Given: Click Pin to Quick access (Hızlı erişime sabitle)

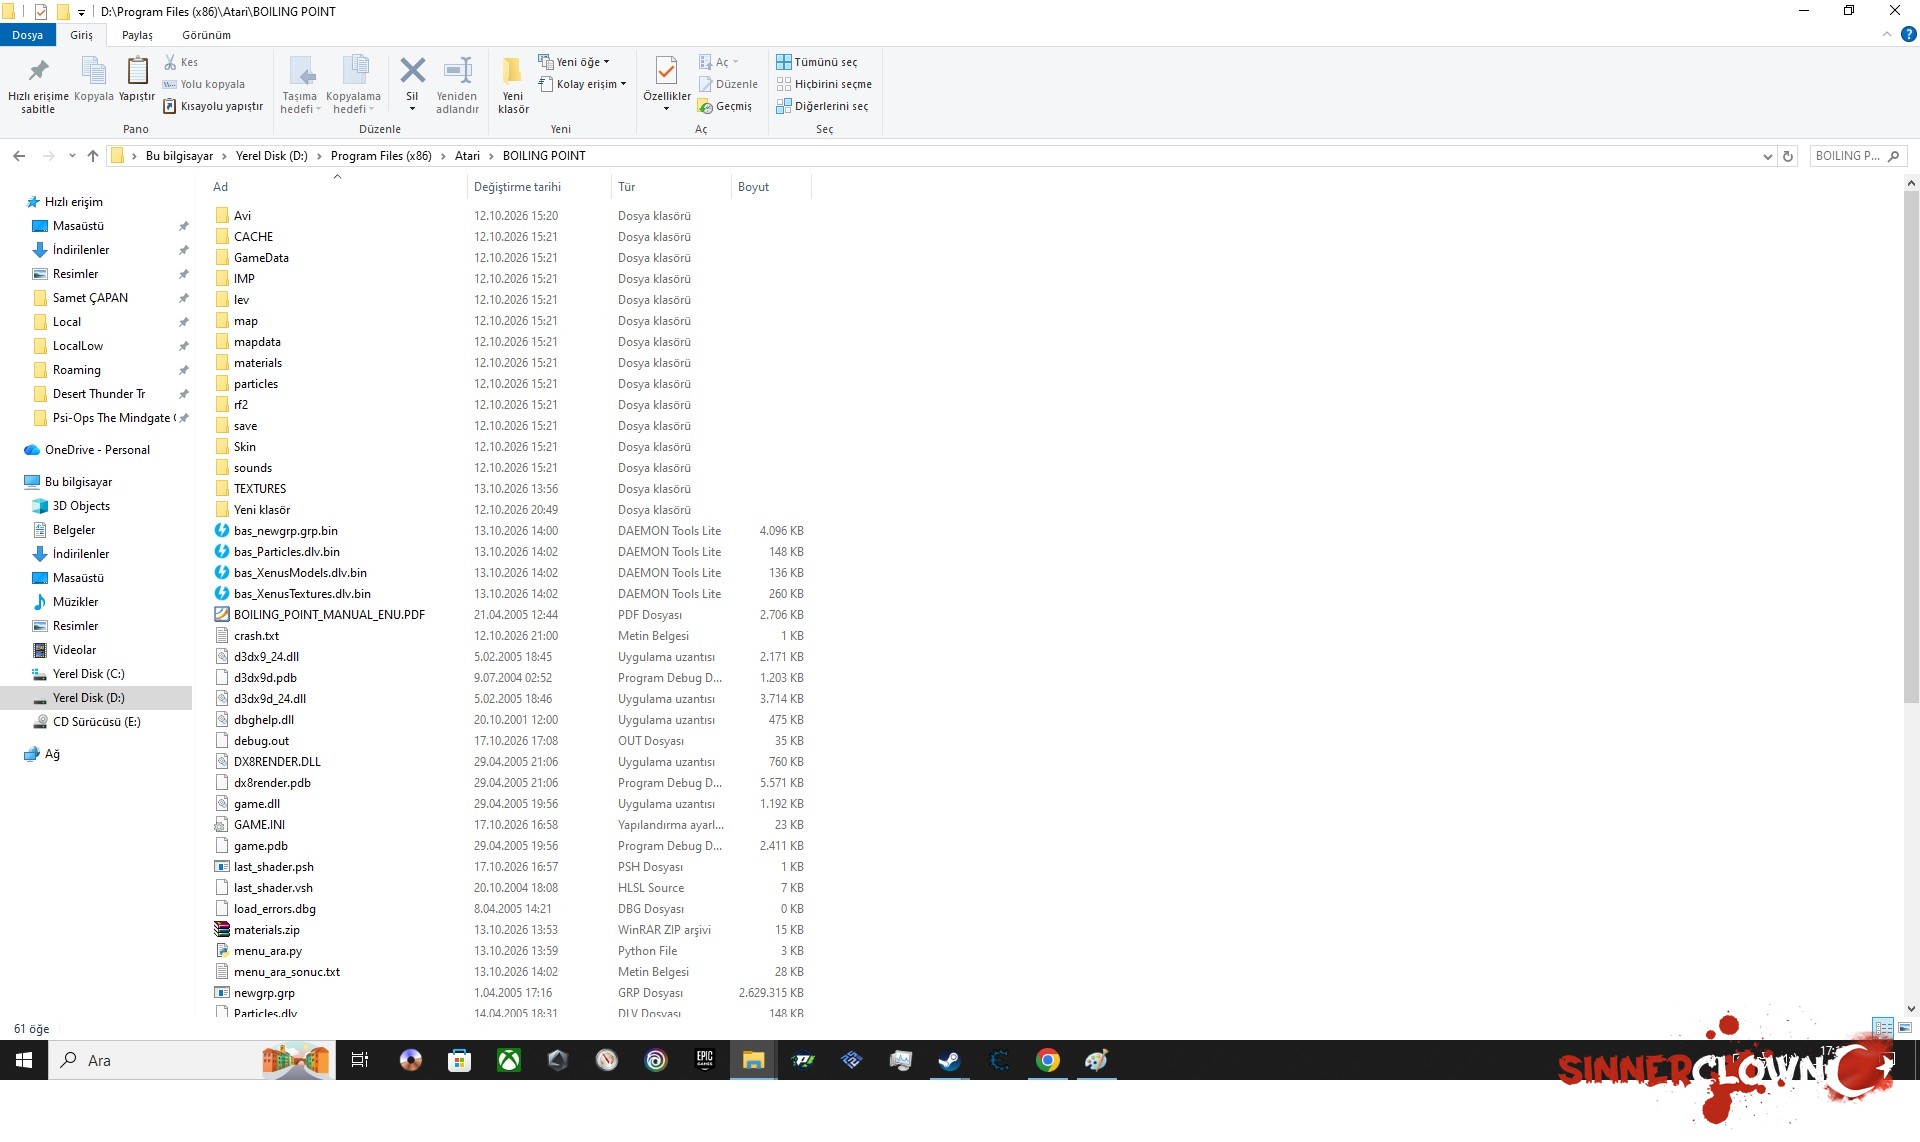Looking at the screenshot, I should click(x=38, y=84).
